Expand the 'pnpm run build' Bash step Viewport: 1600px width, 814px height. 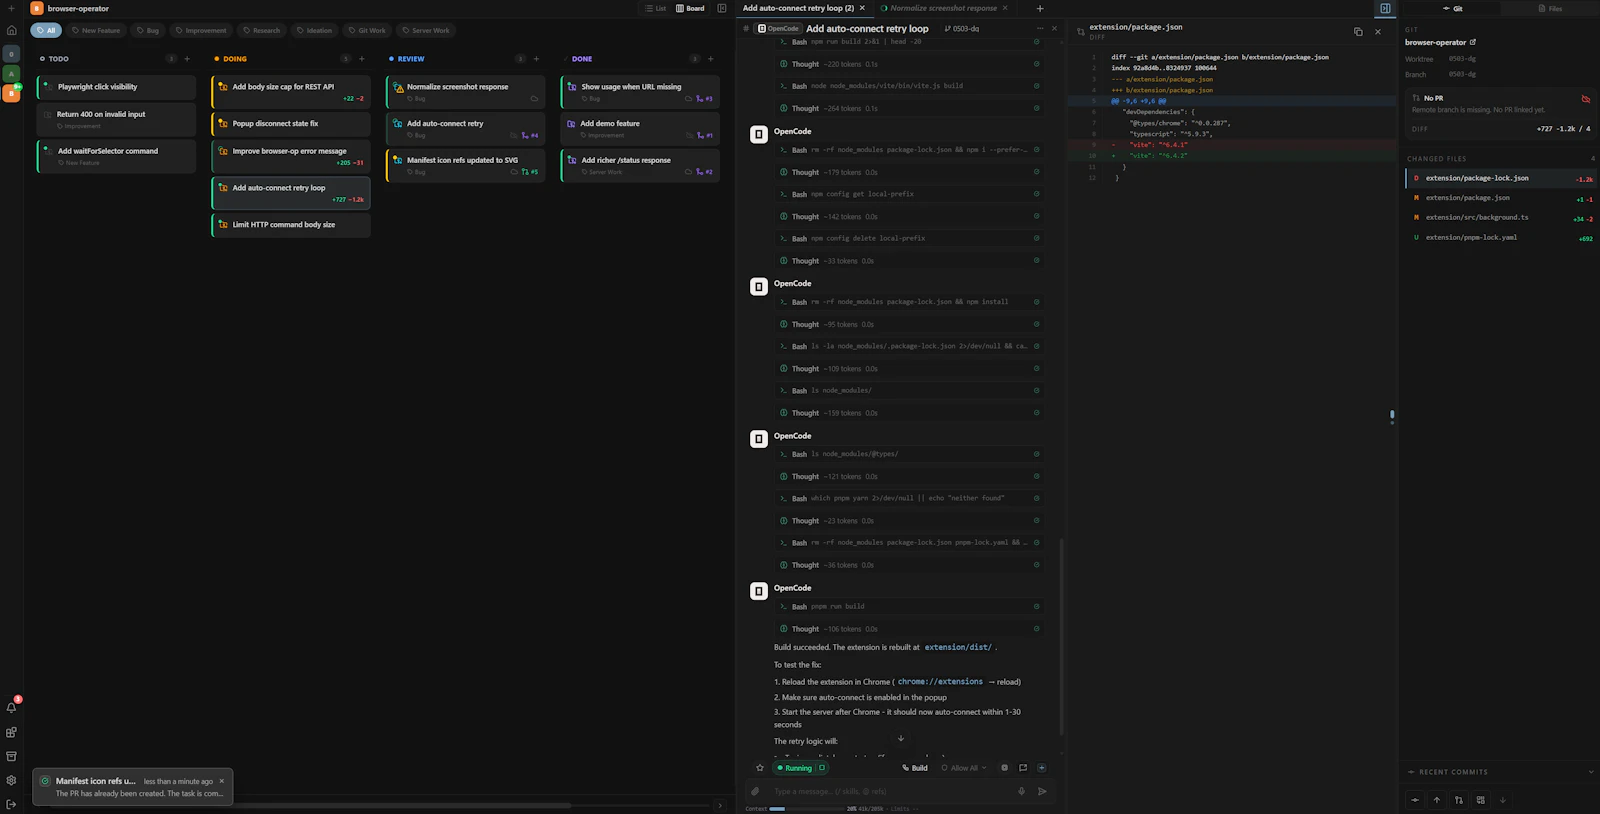pyautogui.click(x=909, y=607)
